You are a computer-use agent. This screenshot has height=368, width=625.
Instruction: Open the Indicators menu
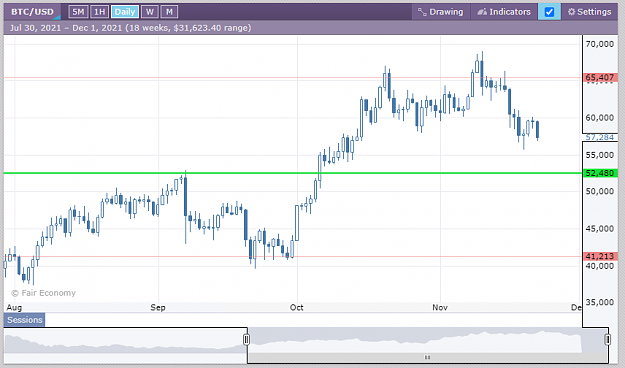(x=504, y=12)
